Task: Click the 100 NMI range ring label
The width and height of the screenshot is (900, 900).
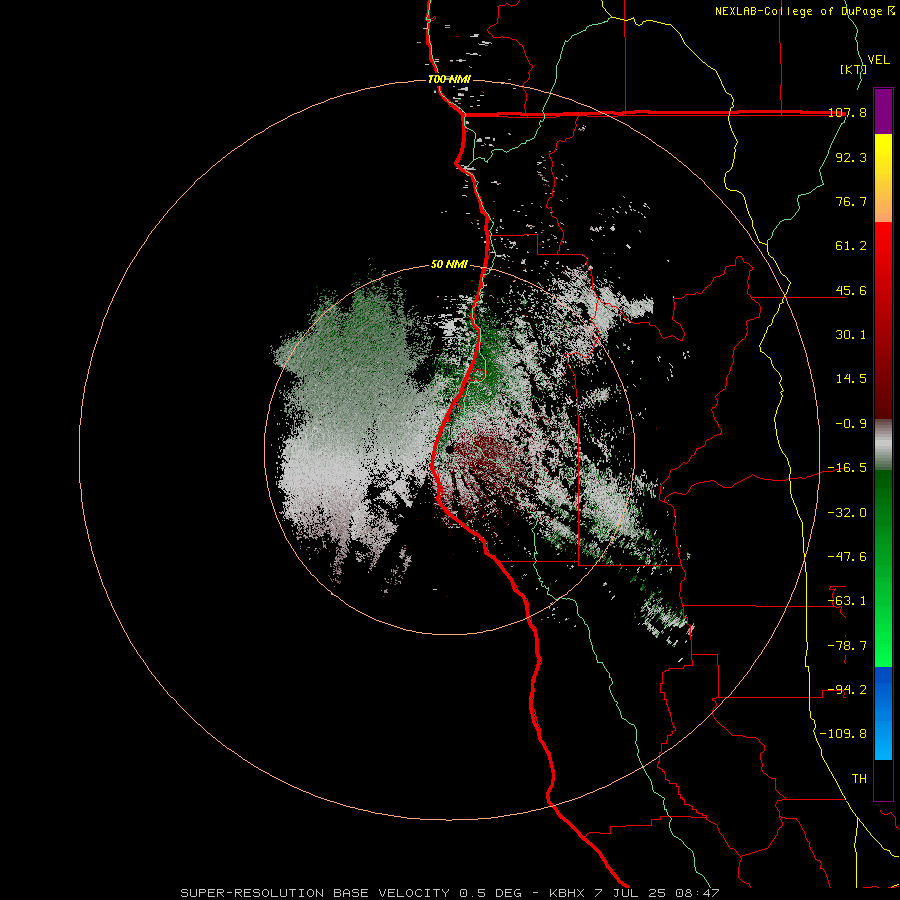Action: [x=449, y=79]
